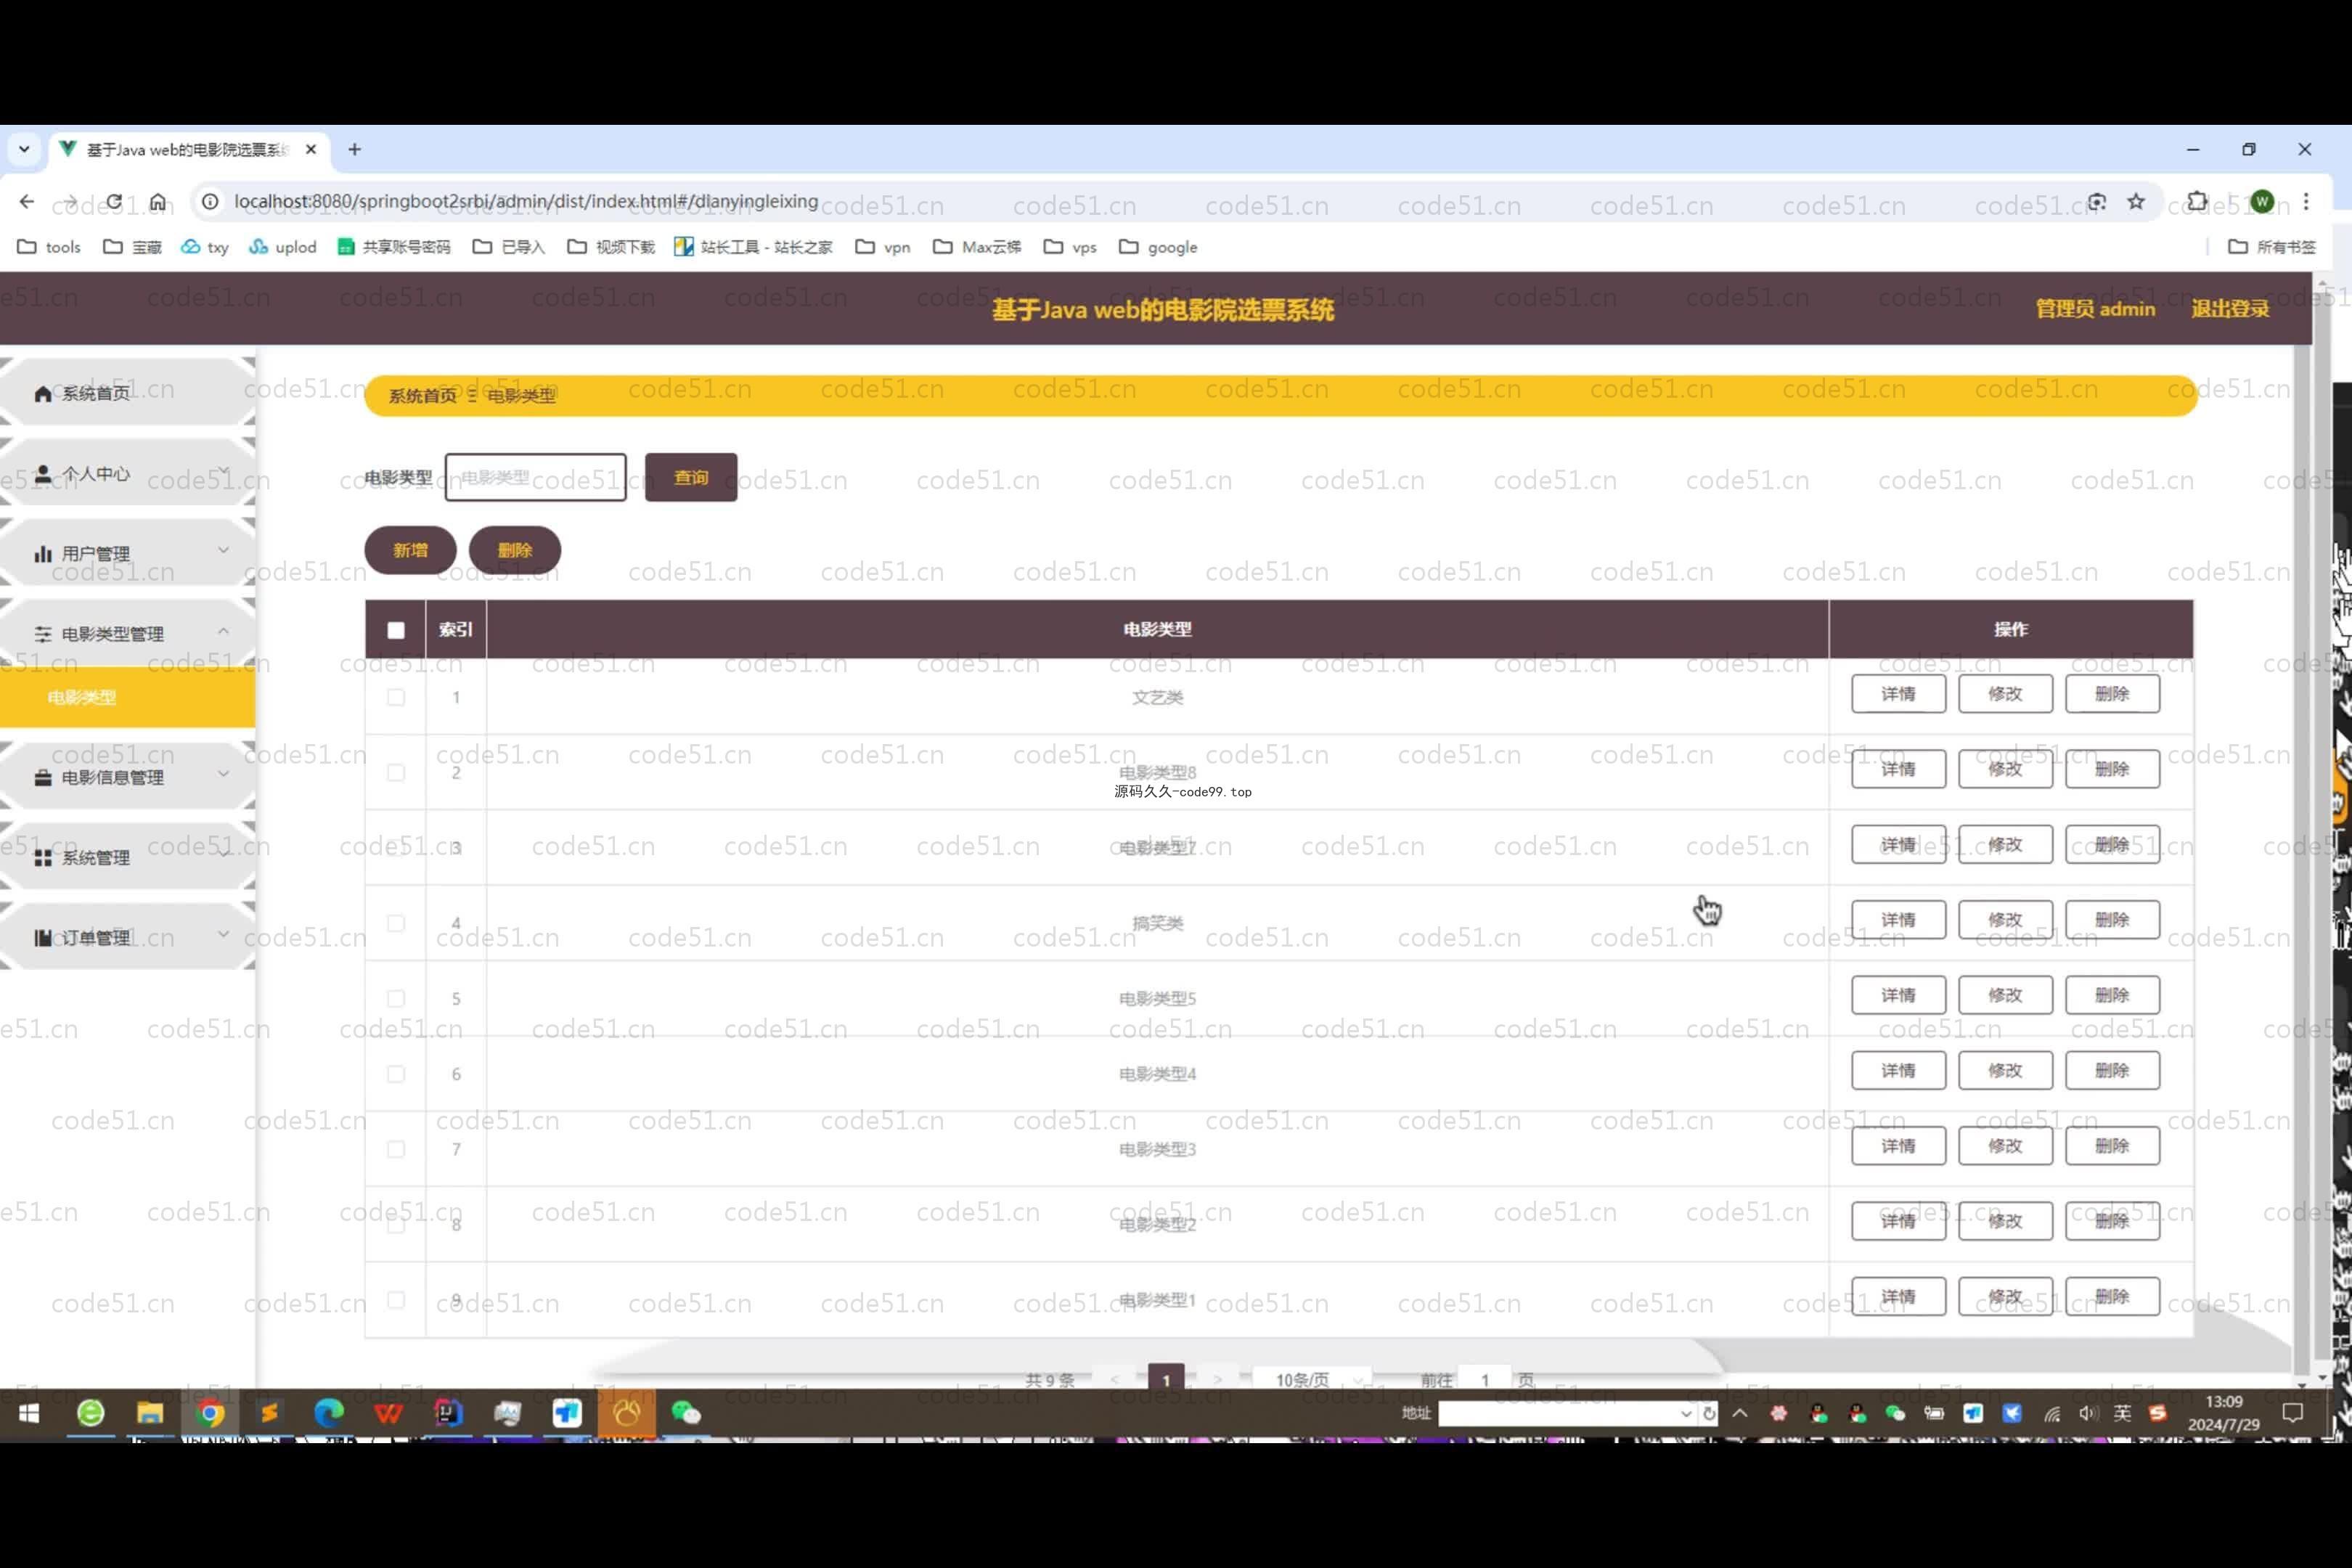
Task: Collapse 电影类型管理 sidebar menu
Action: [x=127, y=633]
